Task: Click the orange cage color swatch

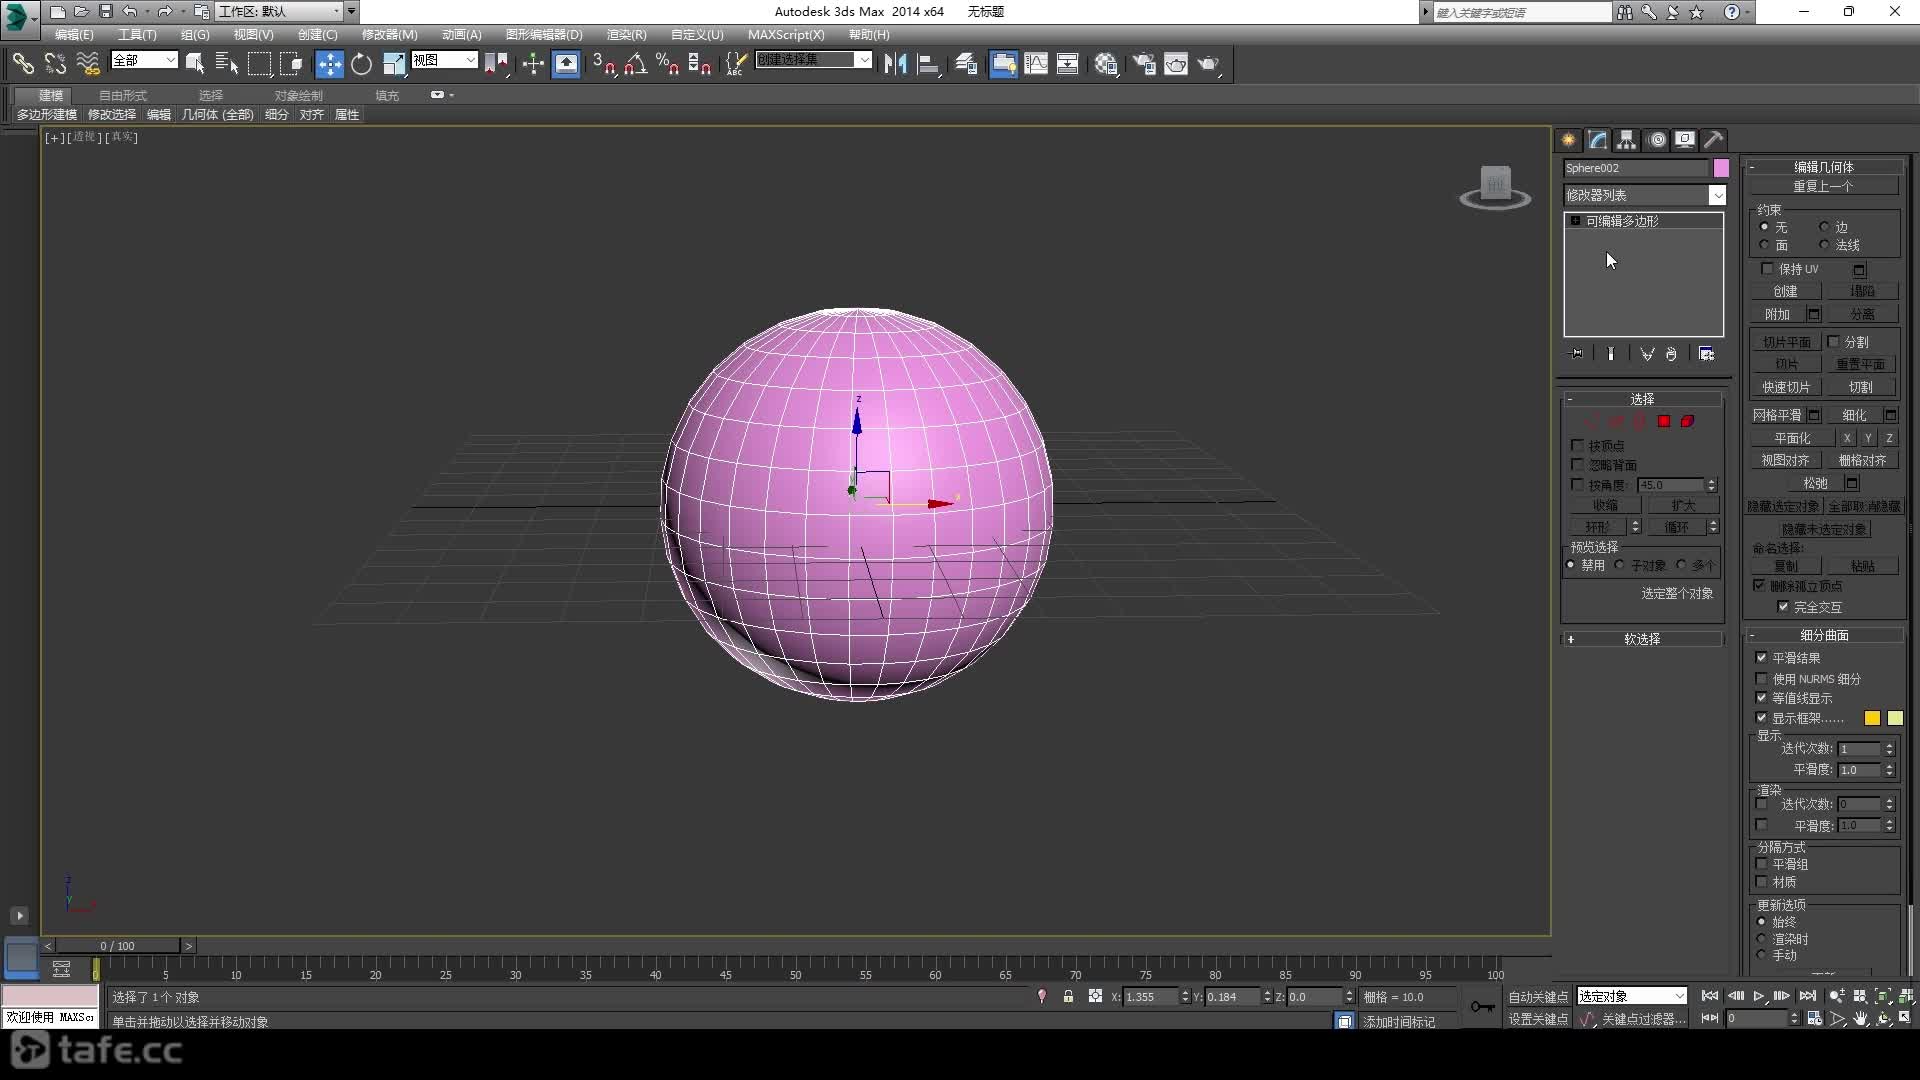Action: tap(1872, 718)
